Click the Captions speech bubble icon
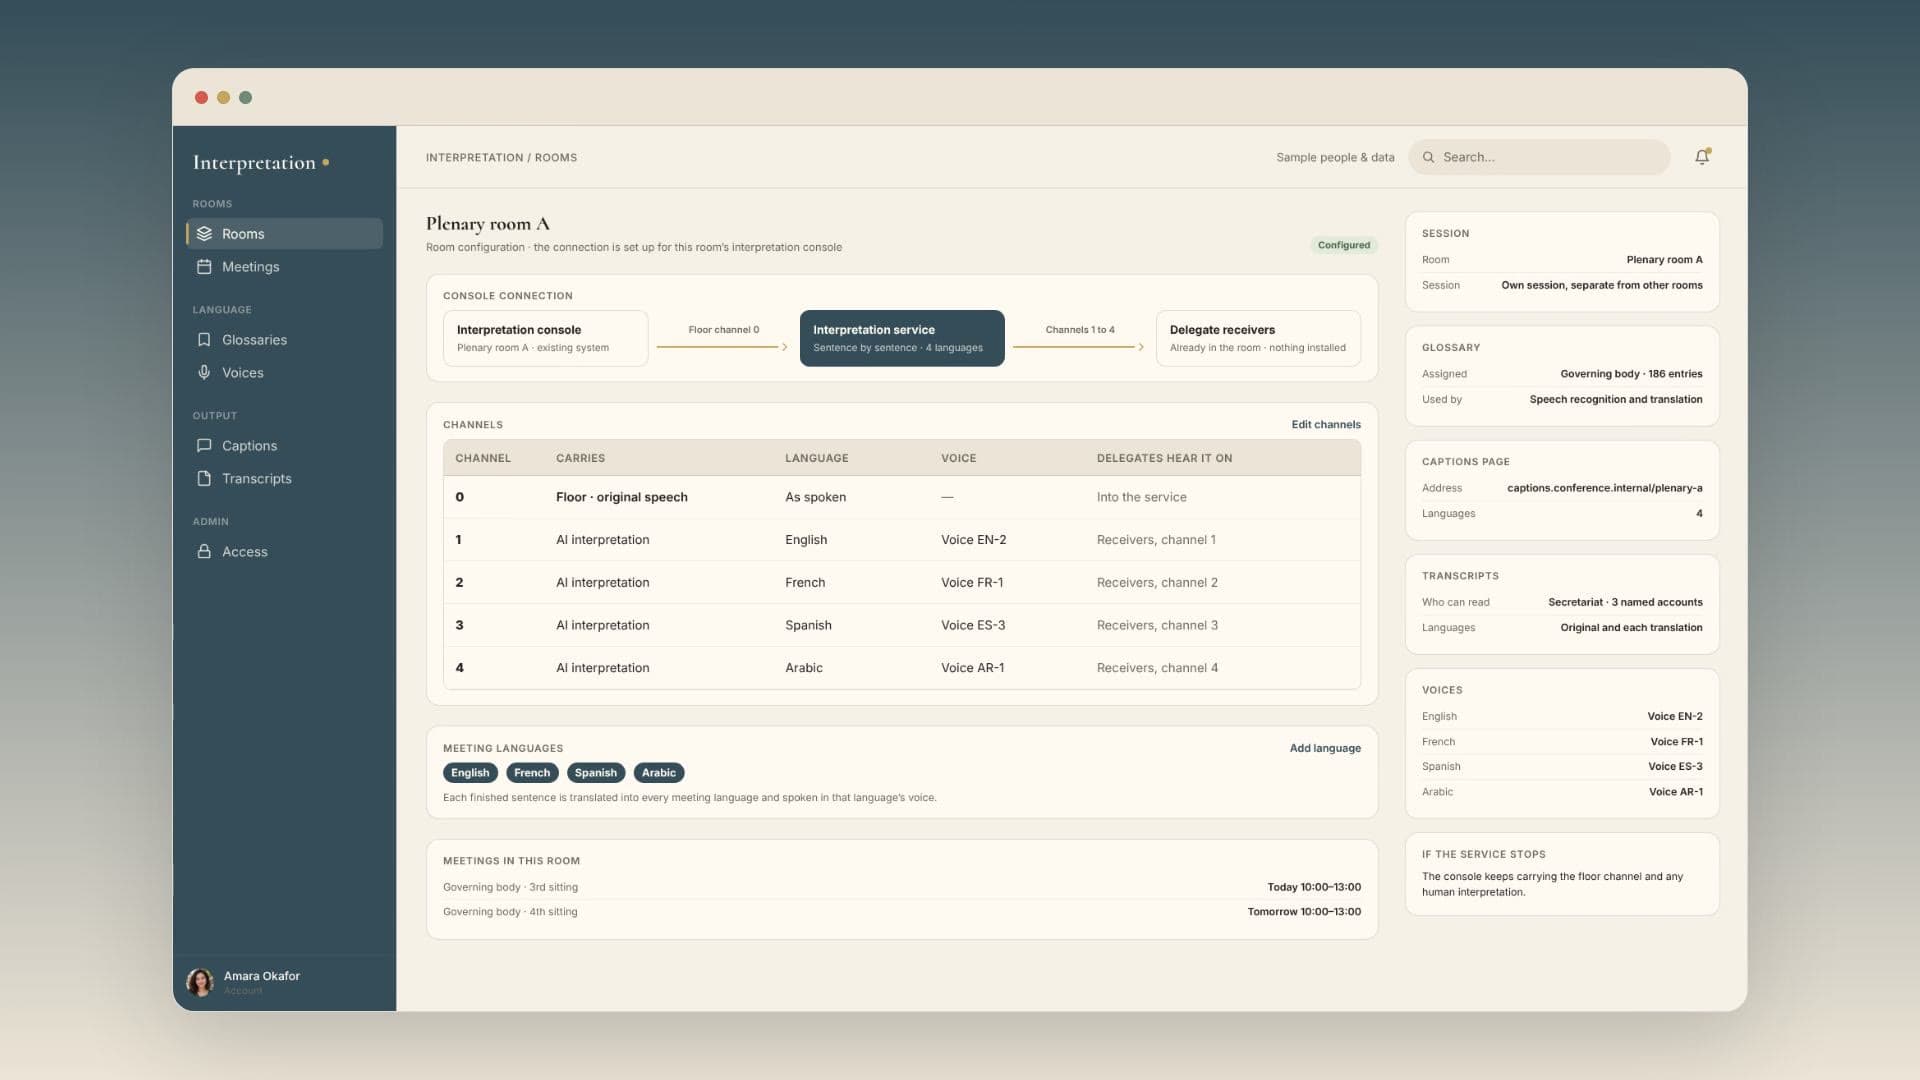This screenshot has height=1080, width=1920. (204, 445)
